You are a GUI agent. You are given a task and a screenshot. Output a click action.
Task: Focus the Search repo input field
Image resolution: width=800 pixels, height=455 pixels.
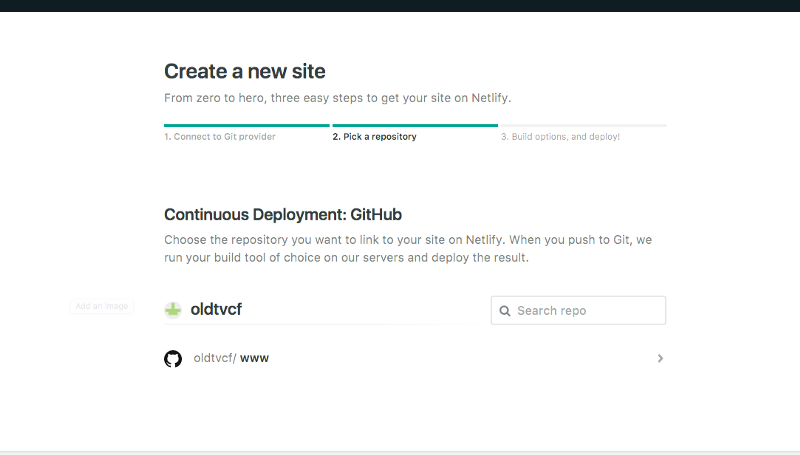[578, 310]
